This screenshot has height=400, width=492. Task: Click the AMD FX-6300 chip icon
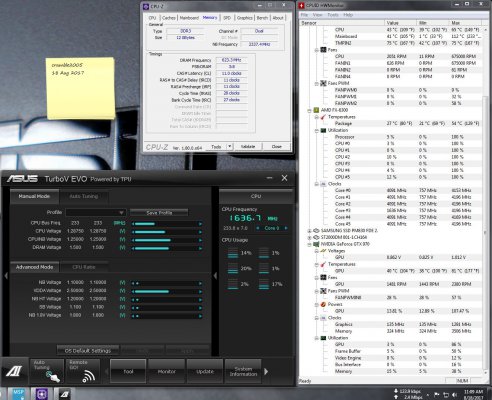316,110
